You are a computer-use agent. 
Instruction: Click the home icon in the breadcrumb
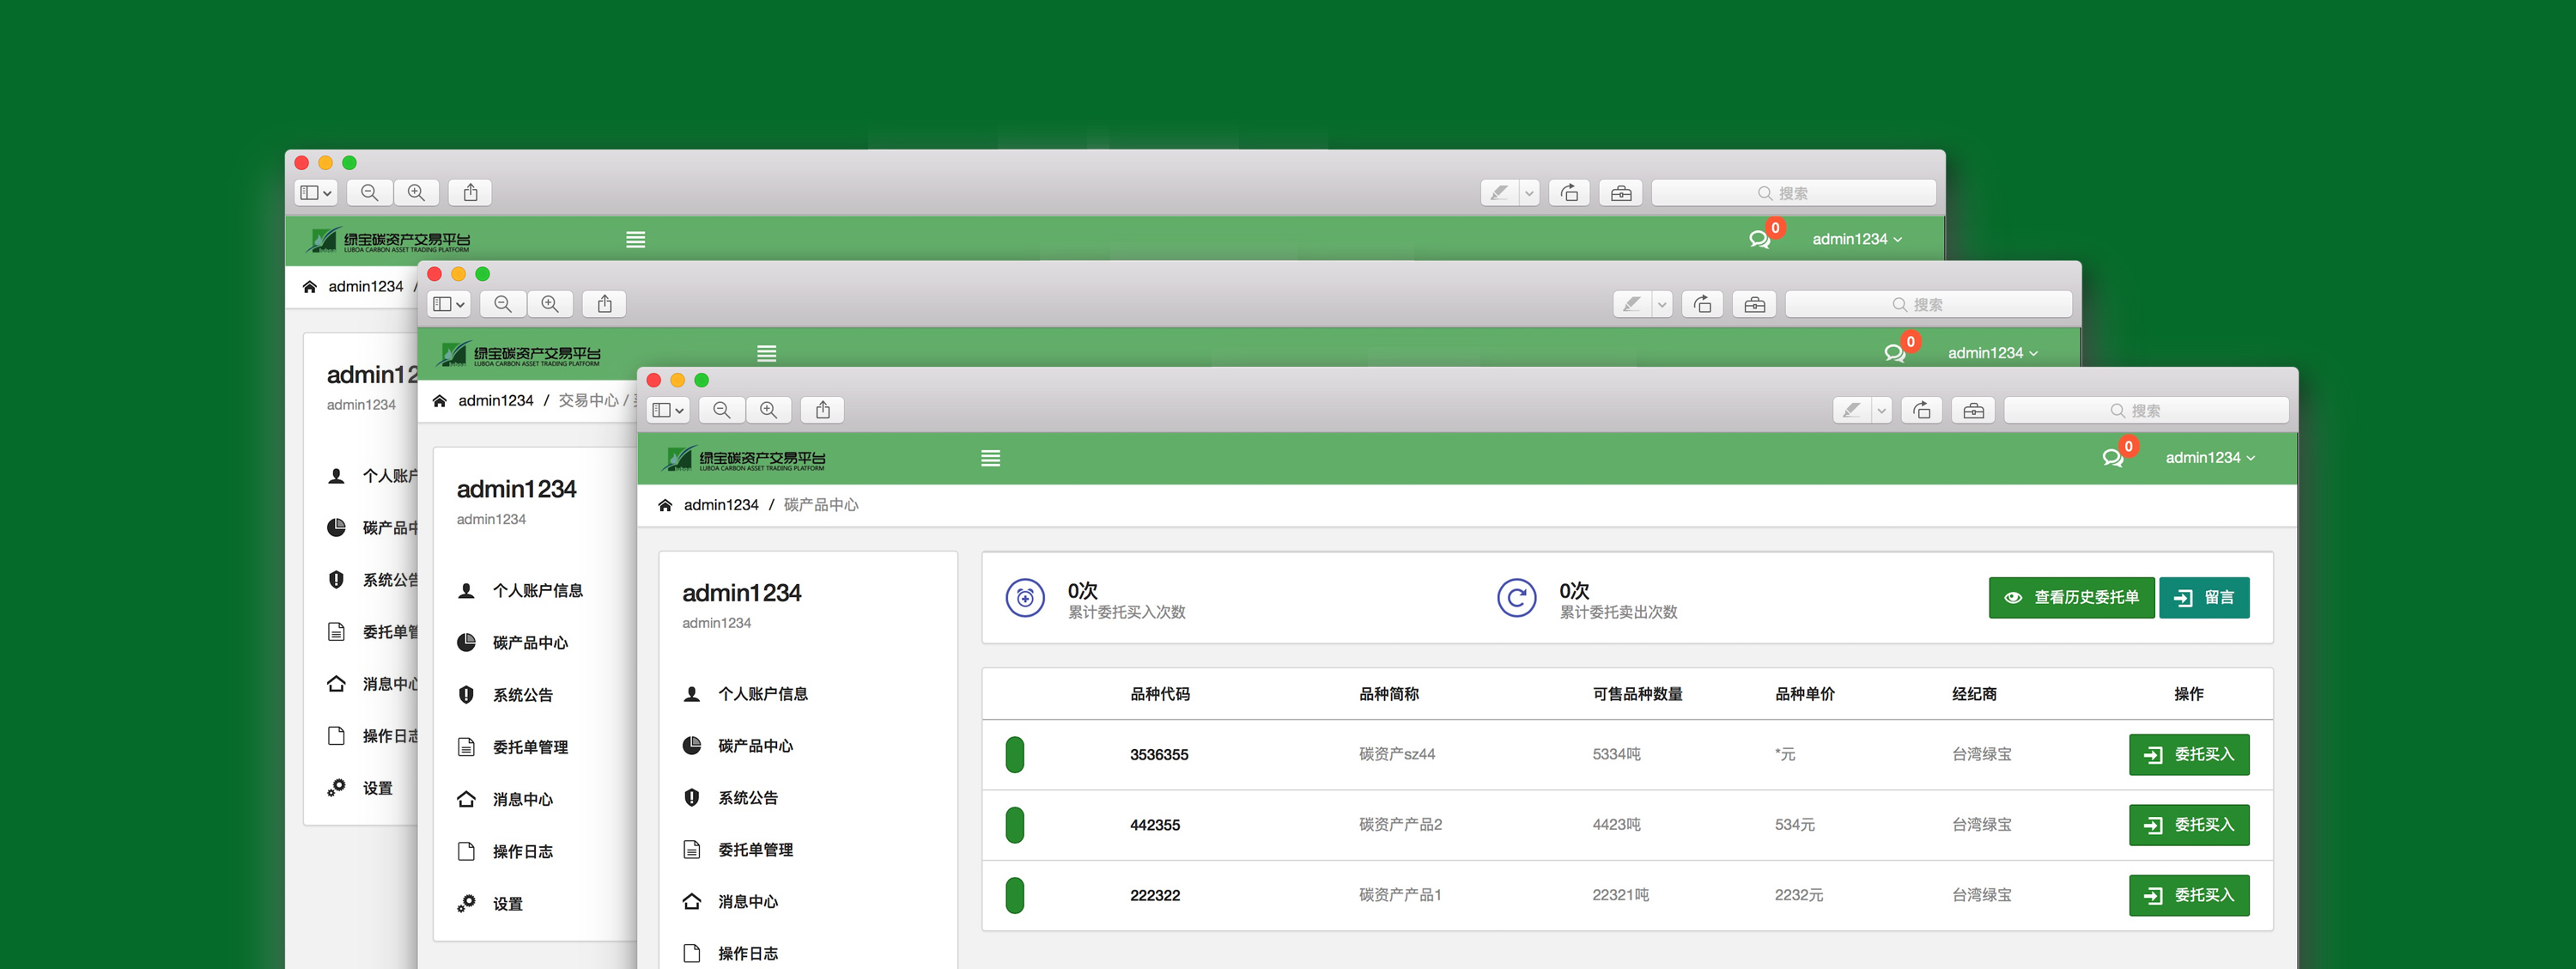(x=665, y=505)
